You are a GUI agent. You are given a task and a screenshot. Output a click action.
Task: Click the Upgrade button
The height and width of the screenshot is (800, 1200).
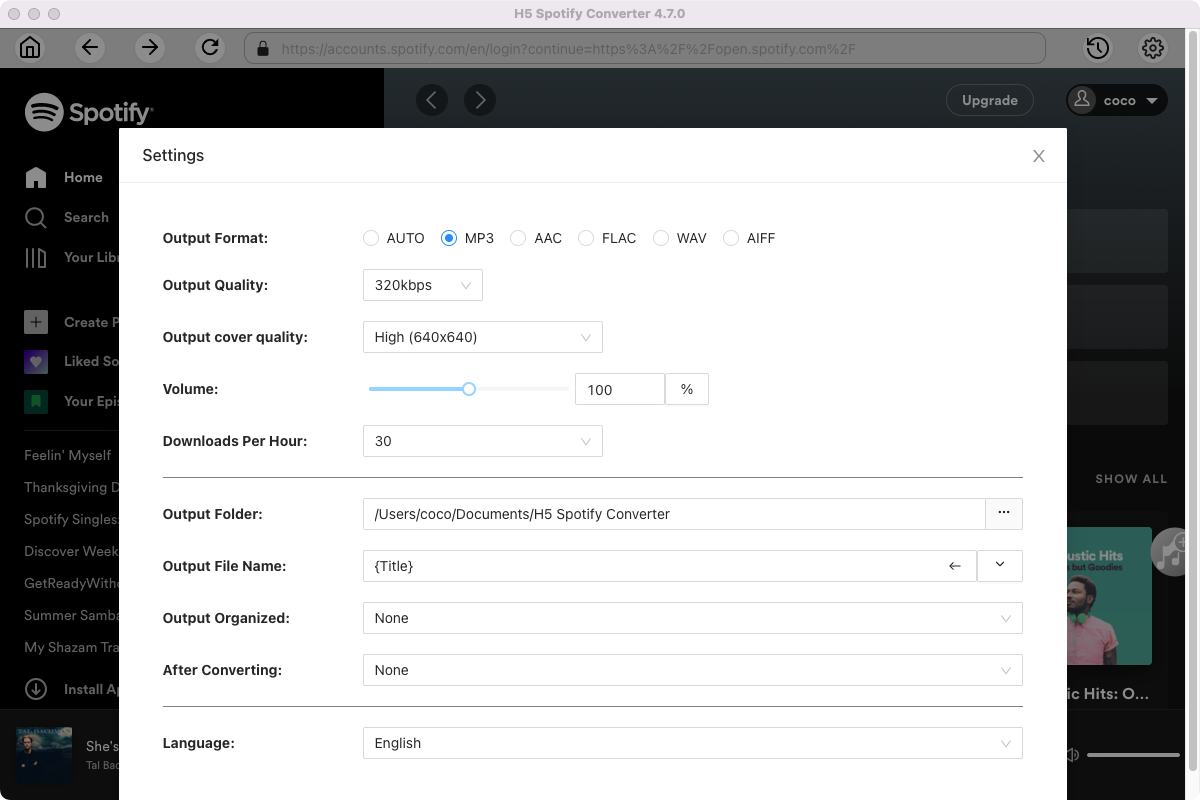point(990,100)
